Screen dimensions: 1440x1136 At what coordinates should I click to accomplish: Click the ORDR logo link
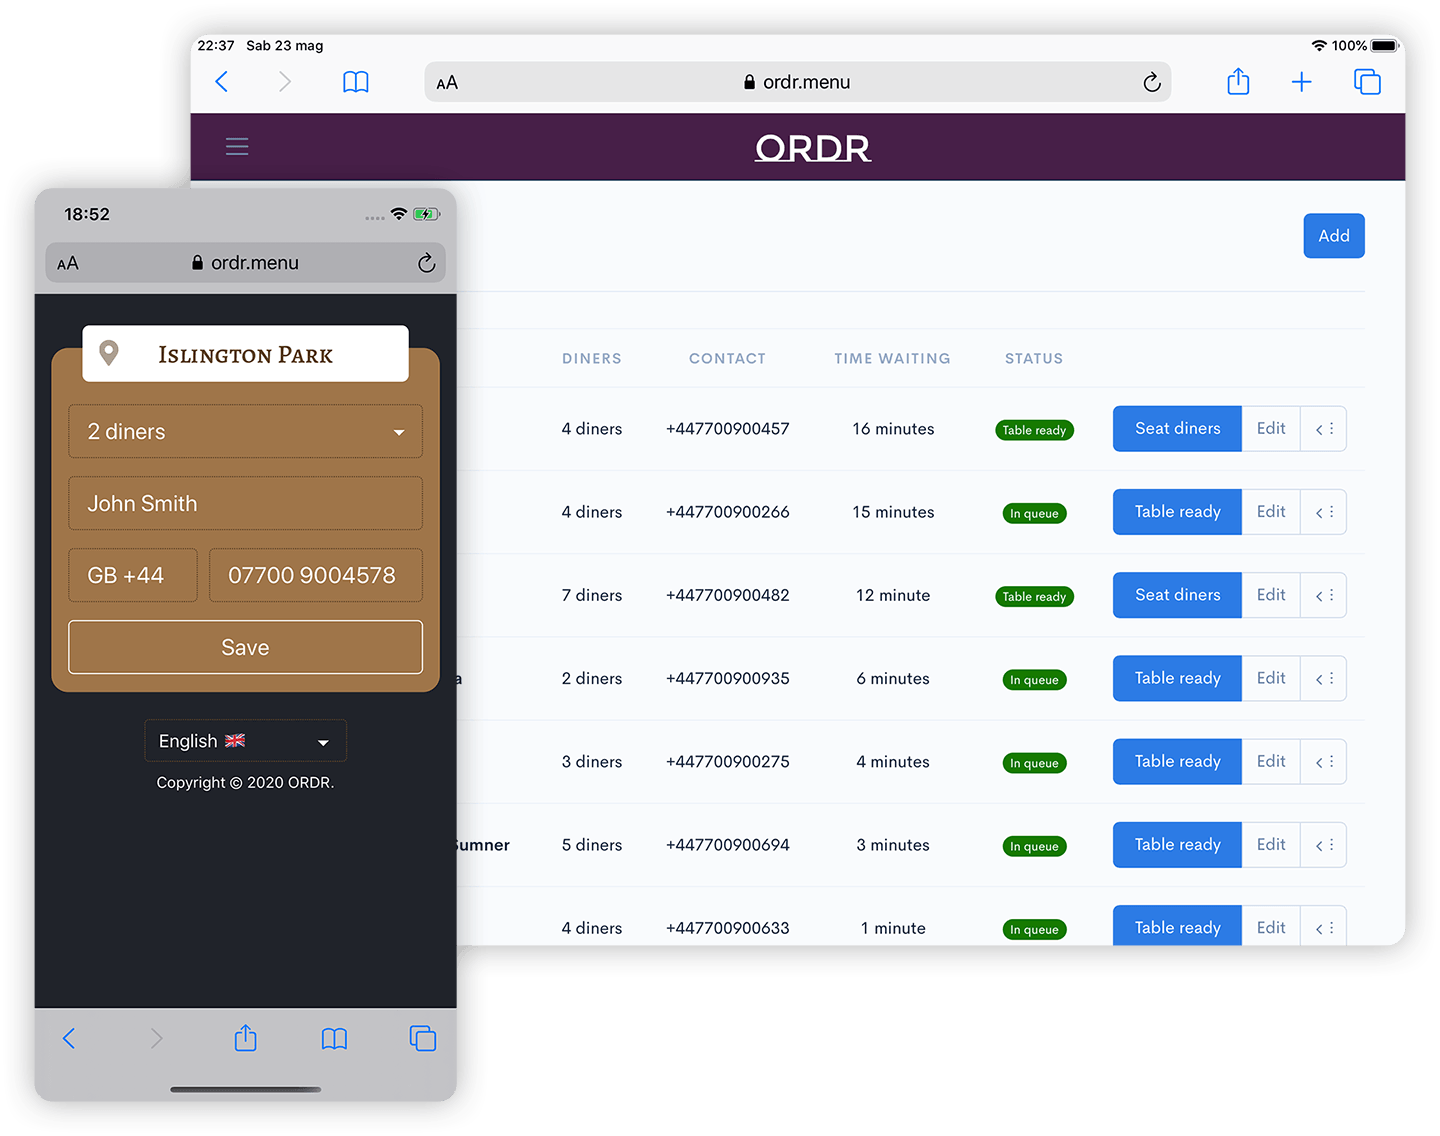[x=813, y=148]
